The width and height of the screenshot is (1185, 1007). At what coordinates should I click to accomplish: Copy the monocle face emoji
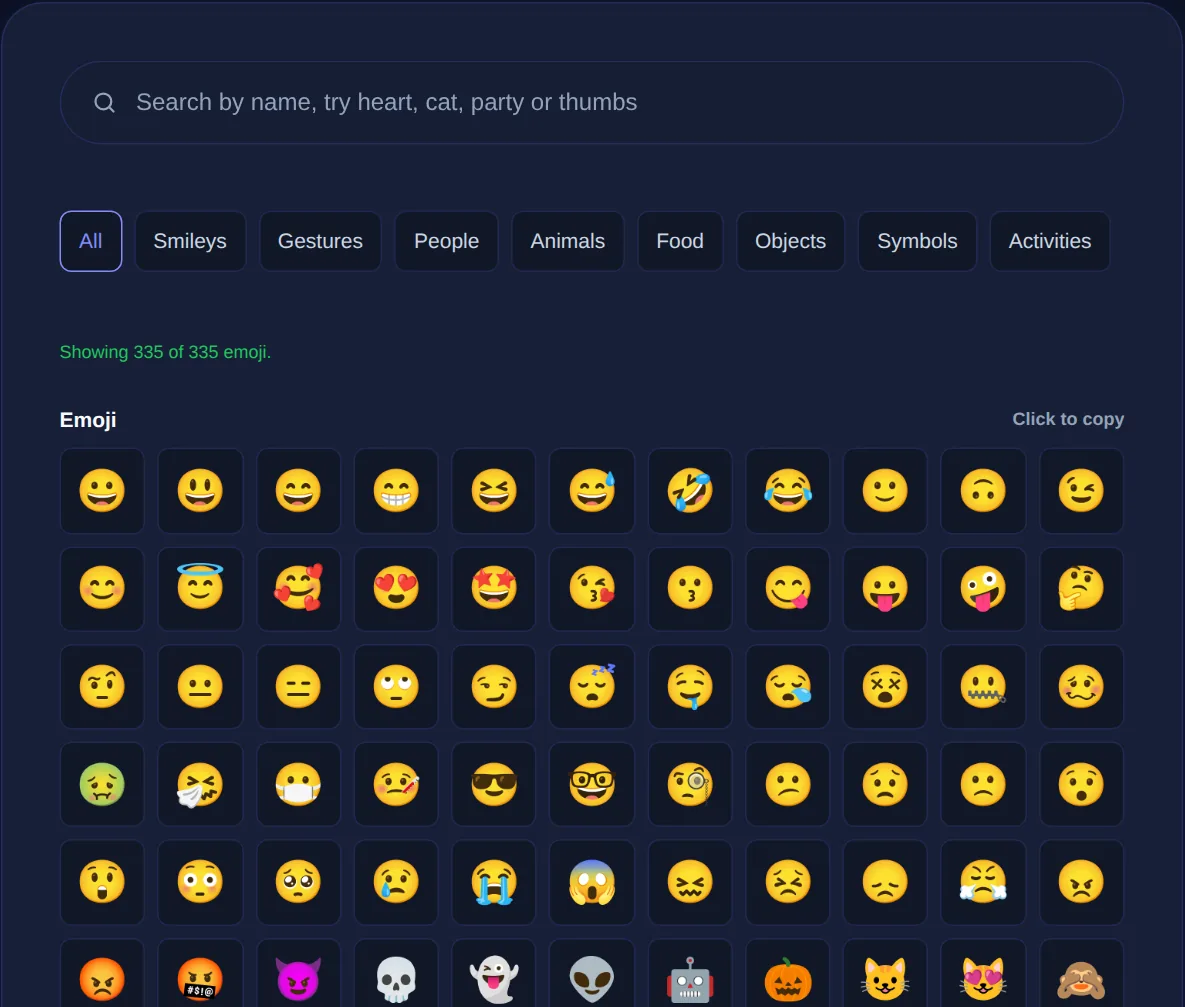(690, 784)
